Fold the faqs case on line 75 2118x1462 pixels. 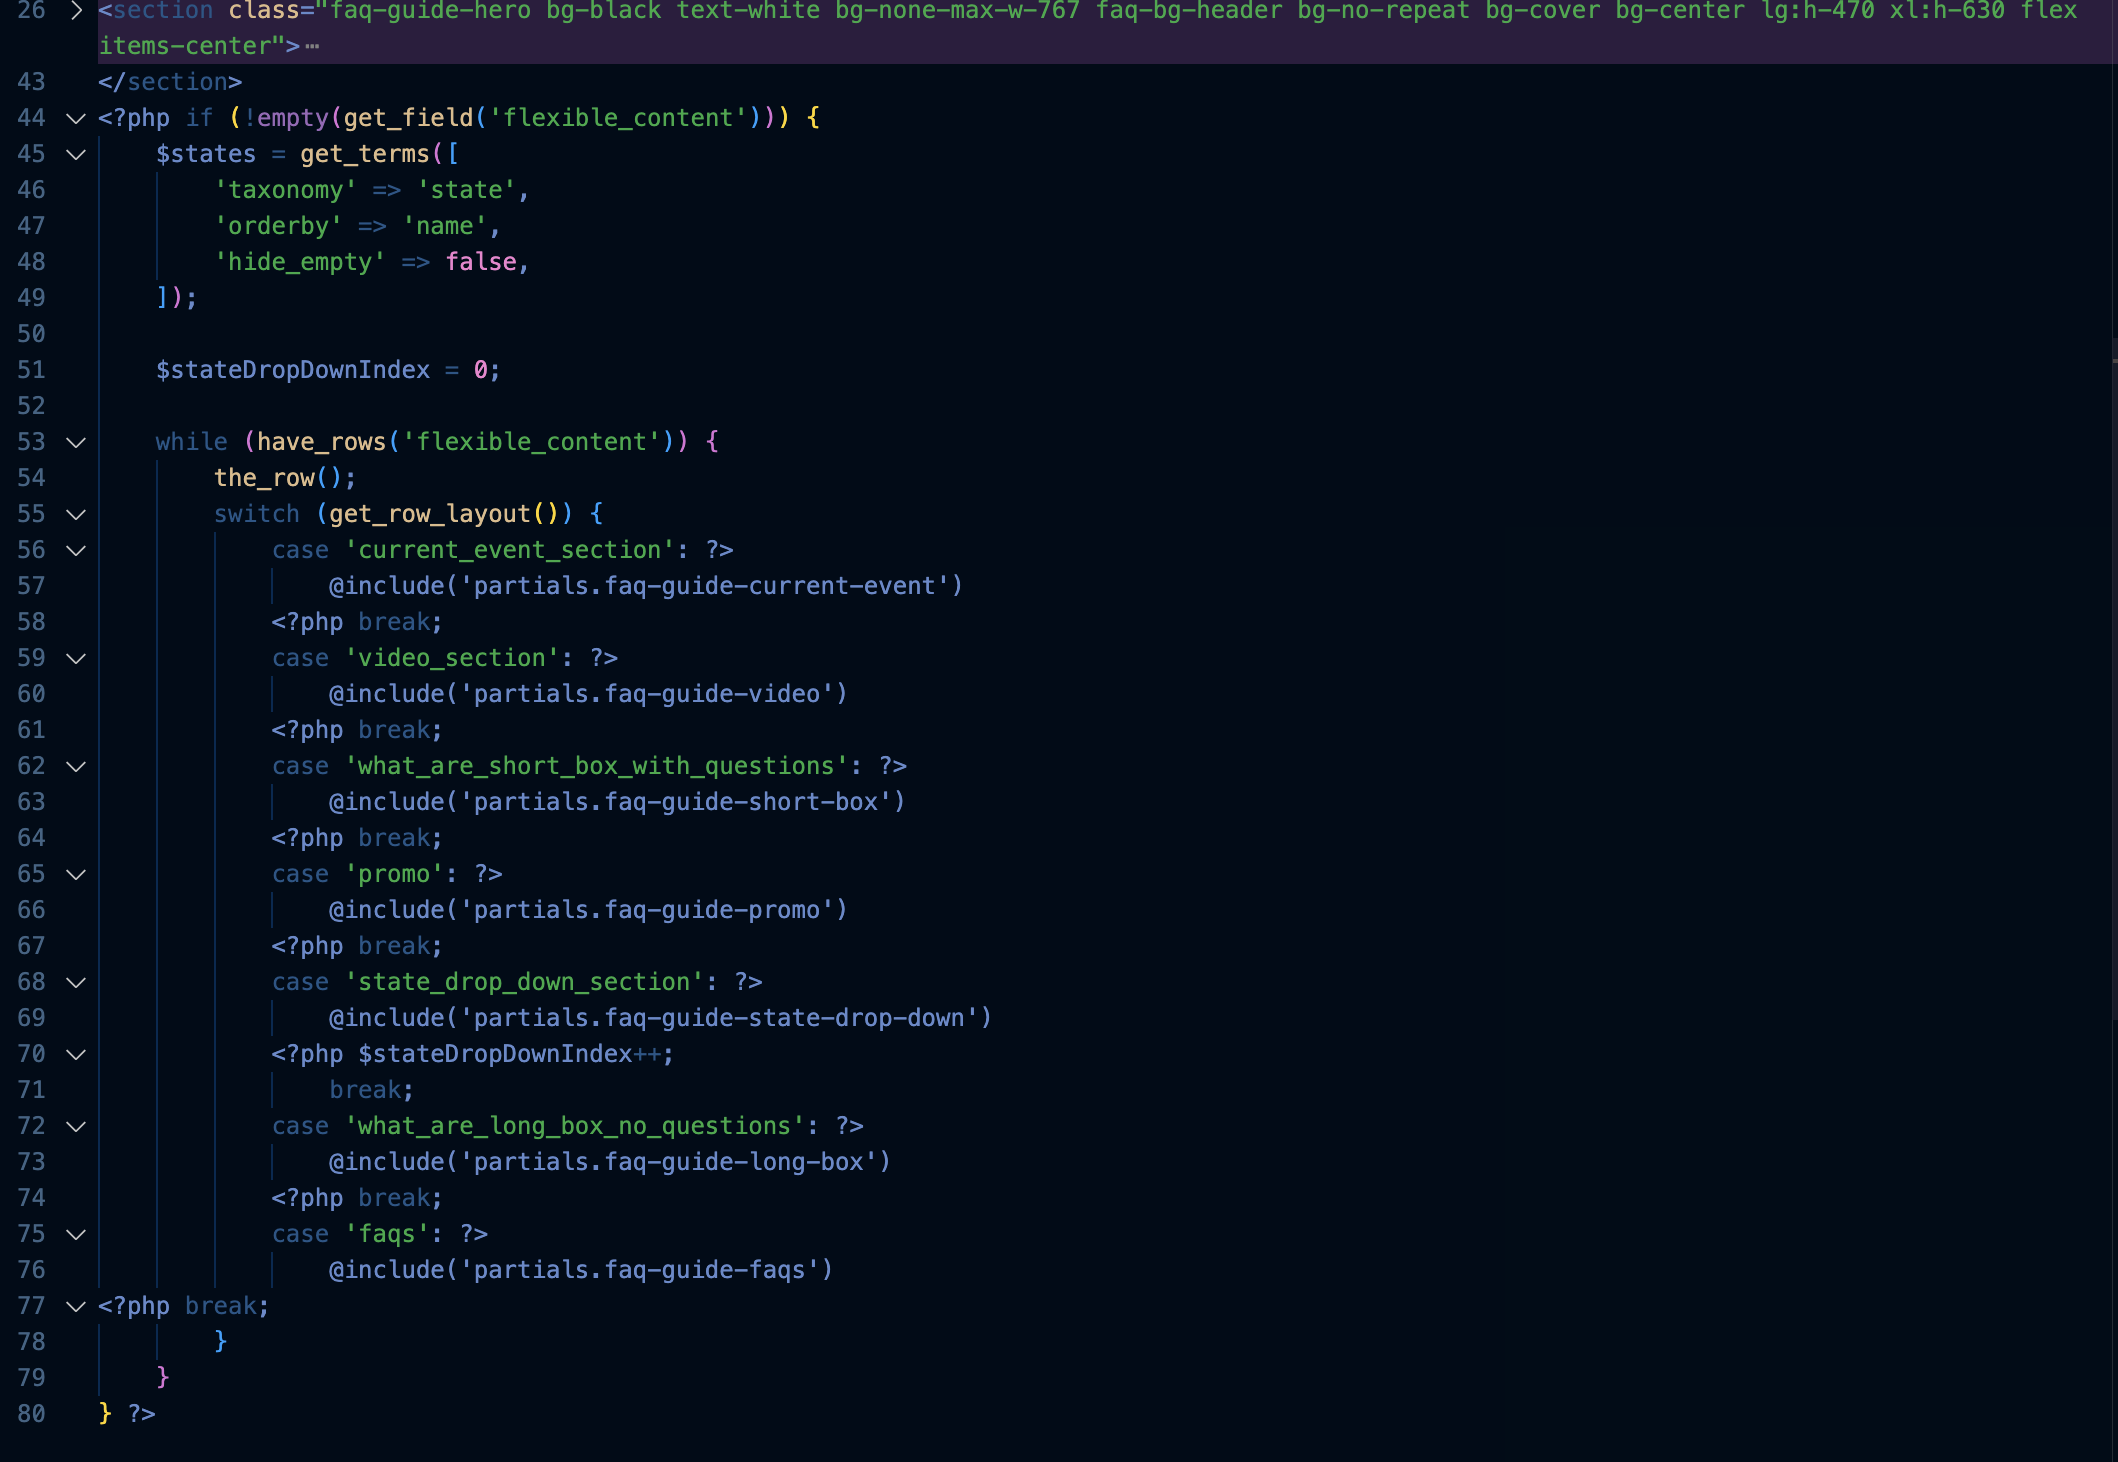click(x=76, y=1234)
